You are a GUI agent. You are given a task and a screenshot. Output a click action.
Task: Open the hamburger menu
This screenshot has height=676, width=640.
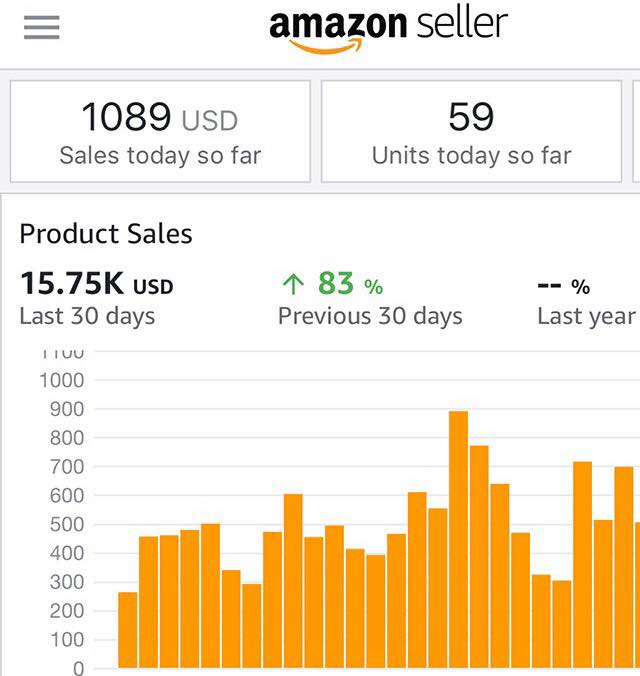[x=41, y=27]
